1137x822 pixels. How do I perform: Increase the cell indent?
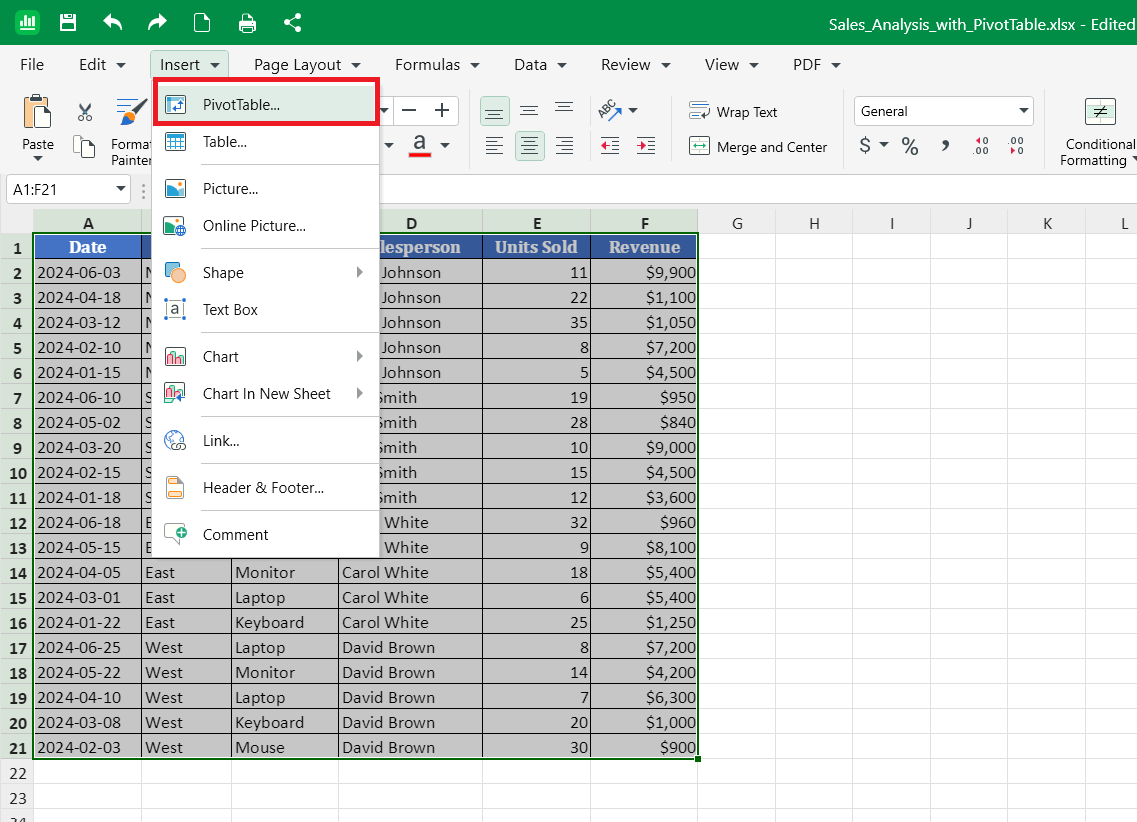point(645,146)
